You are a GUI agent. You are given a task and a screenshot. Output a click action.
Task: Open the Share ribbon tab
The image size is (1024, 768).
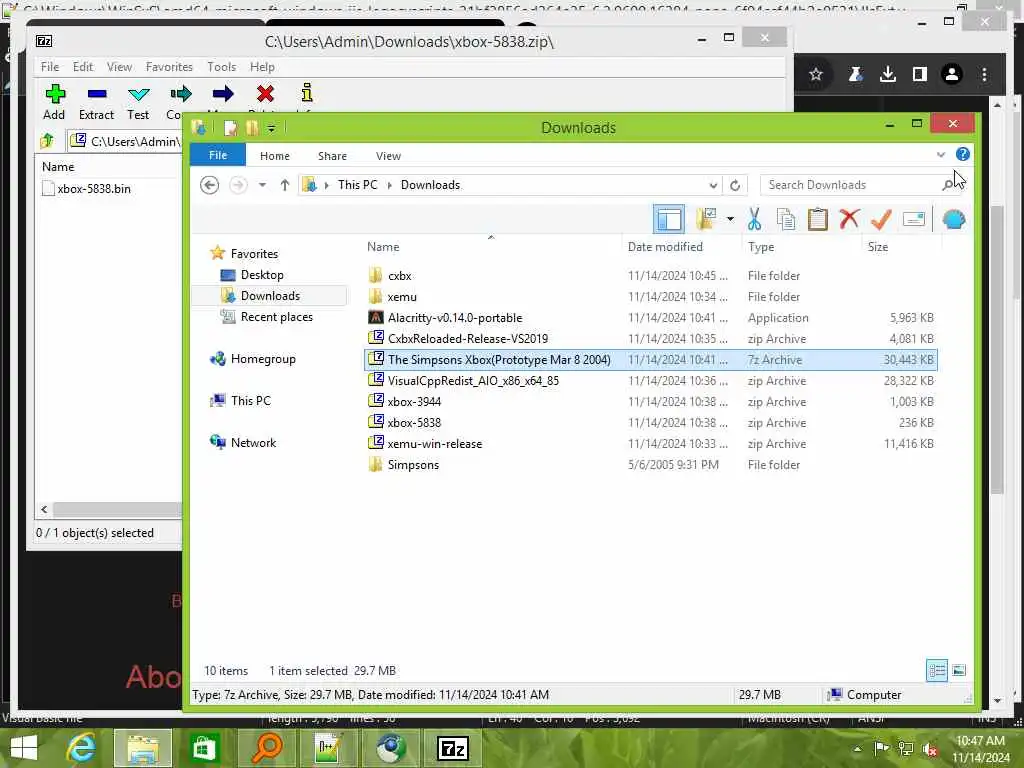[332, 156]
